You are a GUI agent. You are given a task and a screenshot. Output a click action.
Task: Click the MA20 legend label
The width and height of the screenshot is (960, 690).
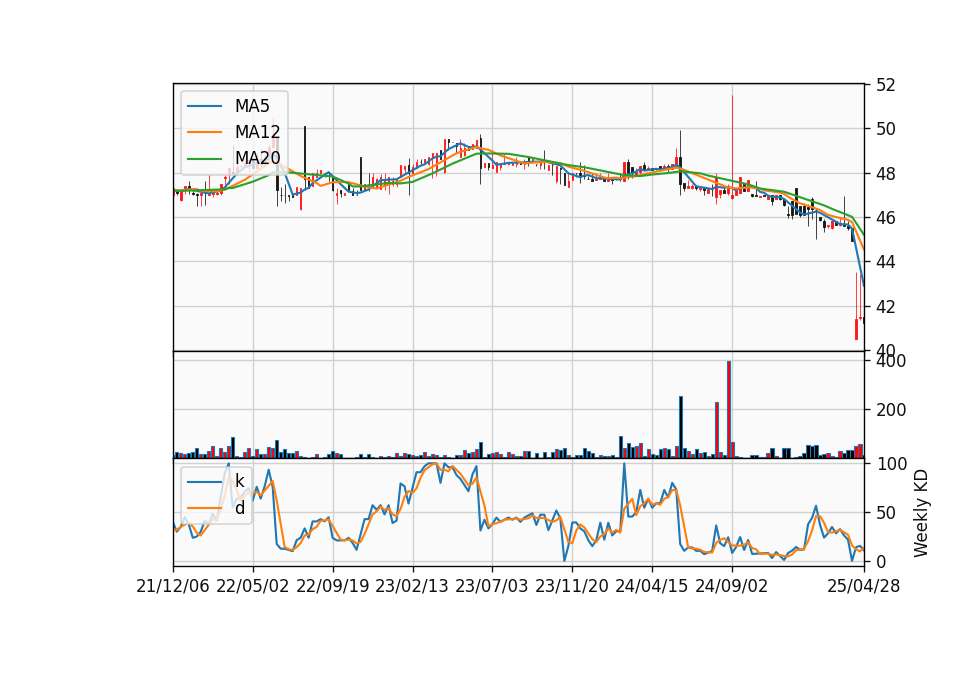point(257,158)
